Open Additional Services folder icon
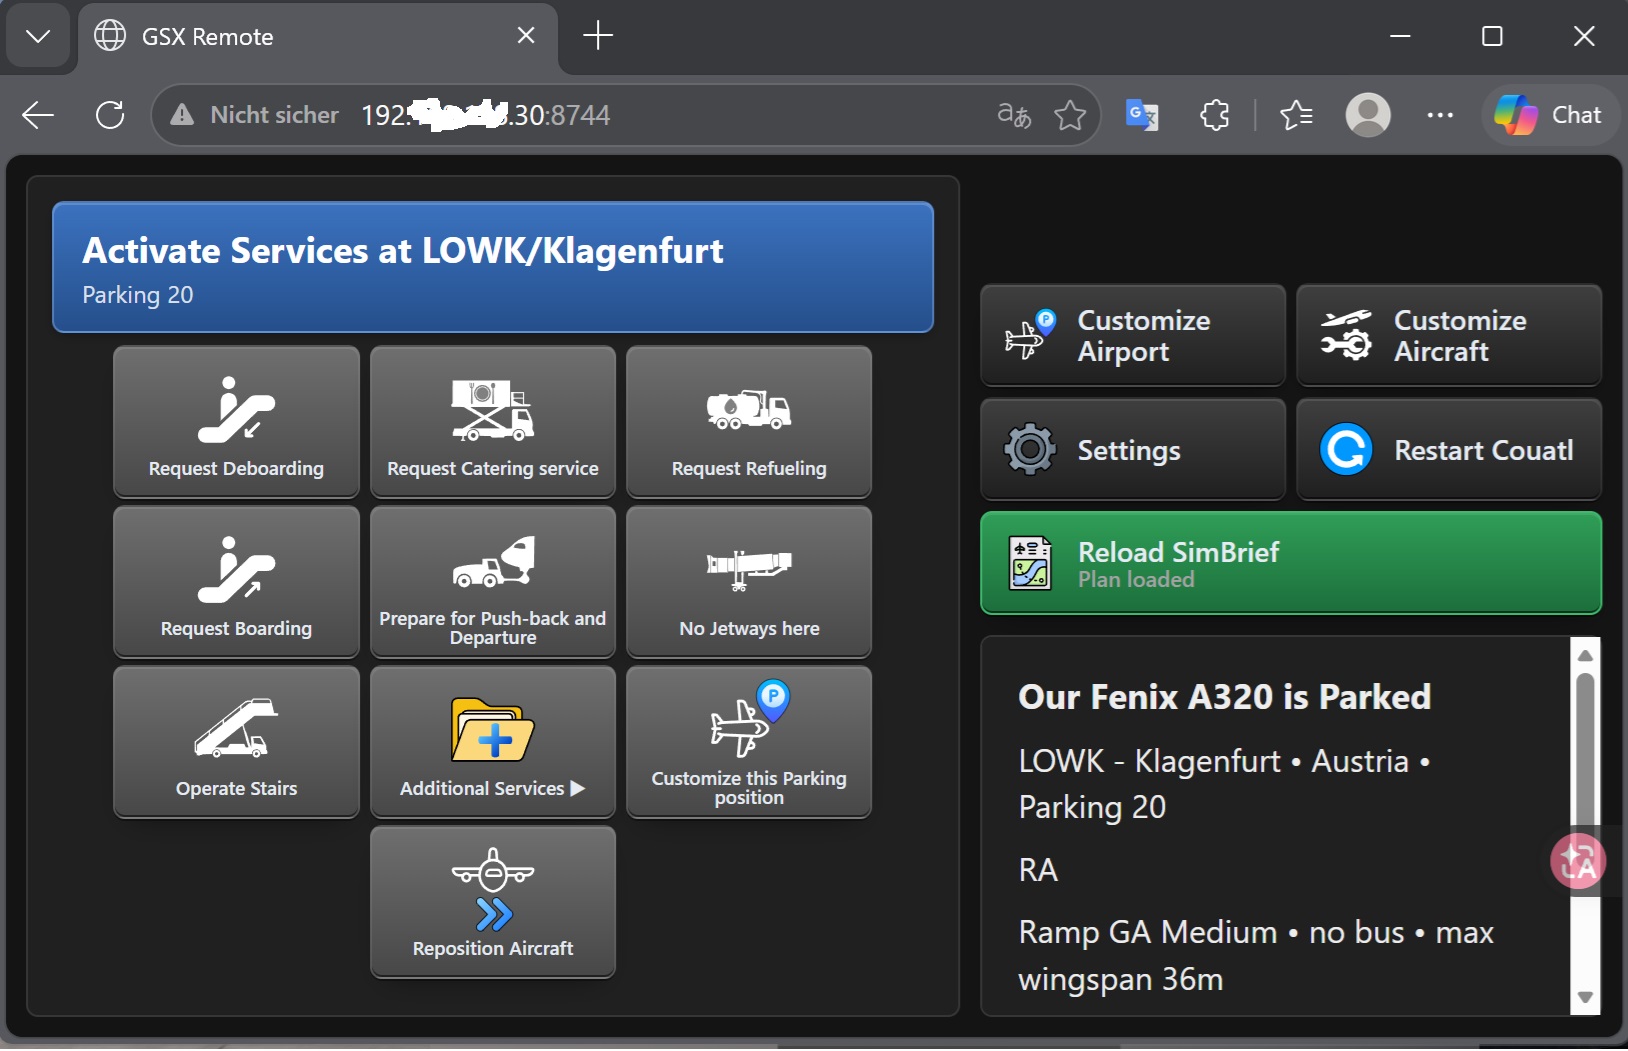The width and height of the screenshot is (1628, 1051). pos(493,730)
